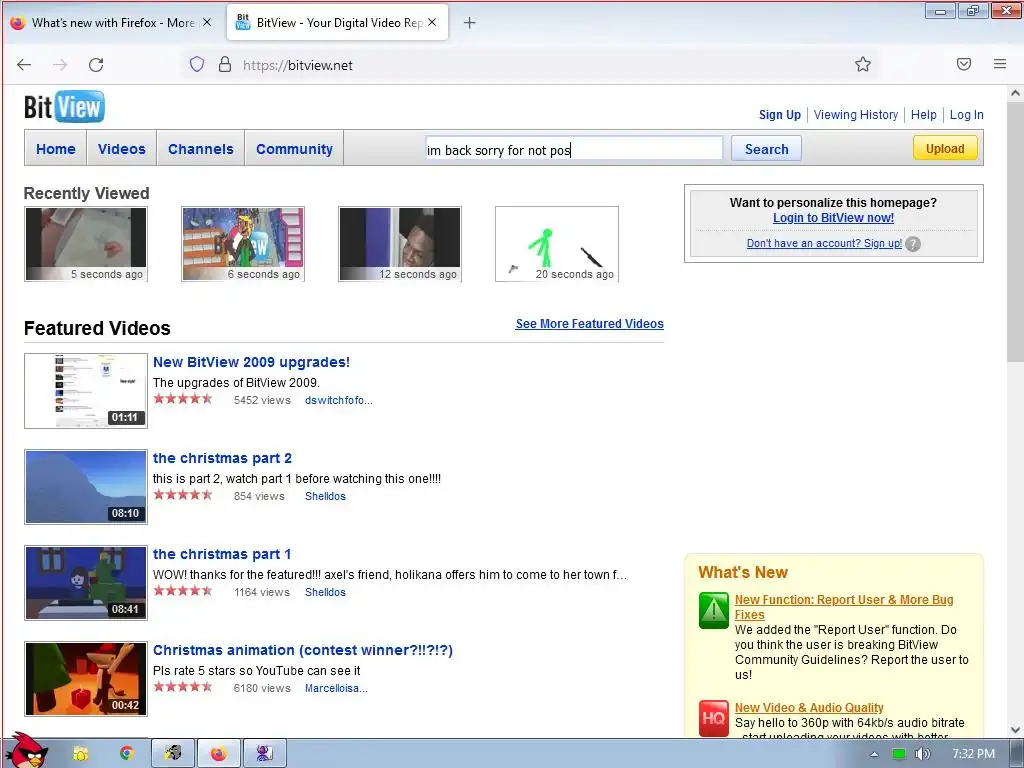Open the Firefox hamburger menu
Image resolution: width=1024 pixels, height=768 pixels.
coord(1000,64)
